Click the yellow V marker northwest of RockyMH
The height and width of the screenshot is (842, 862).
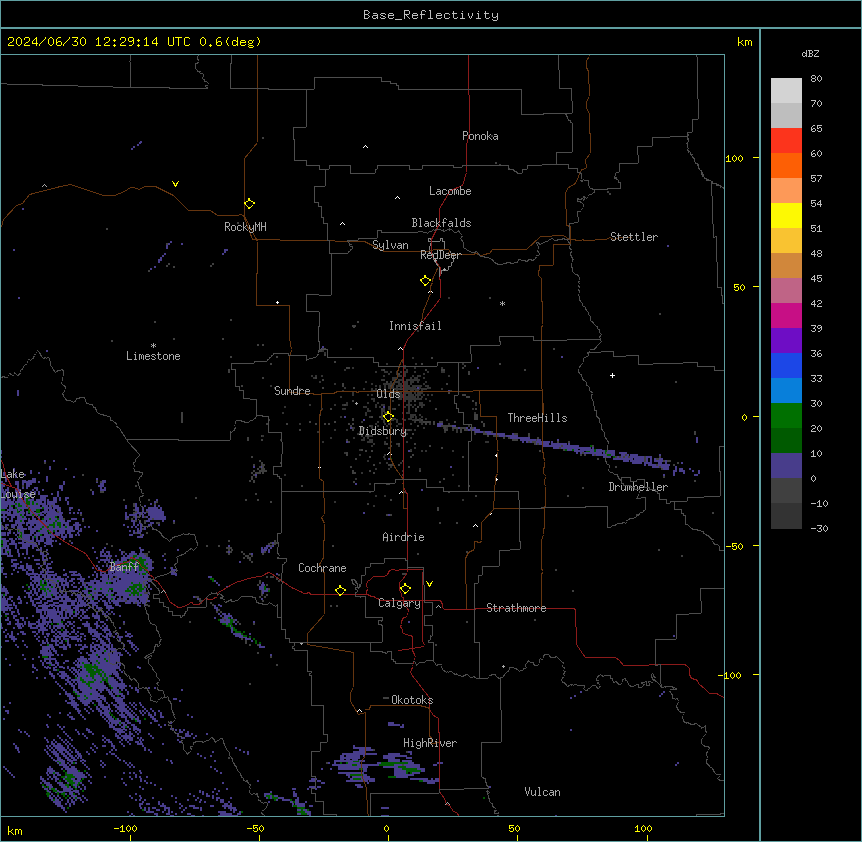coord(175,184)
